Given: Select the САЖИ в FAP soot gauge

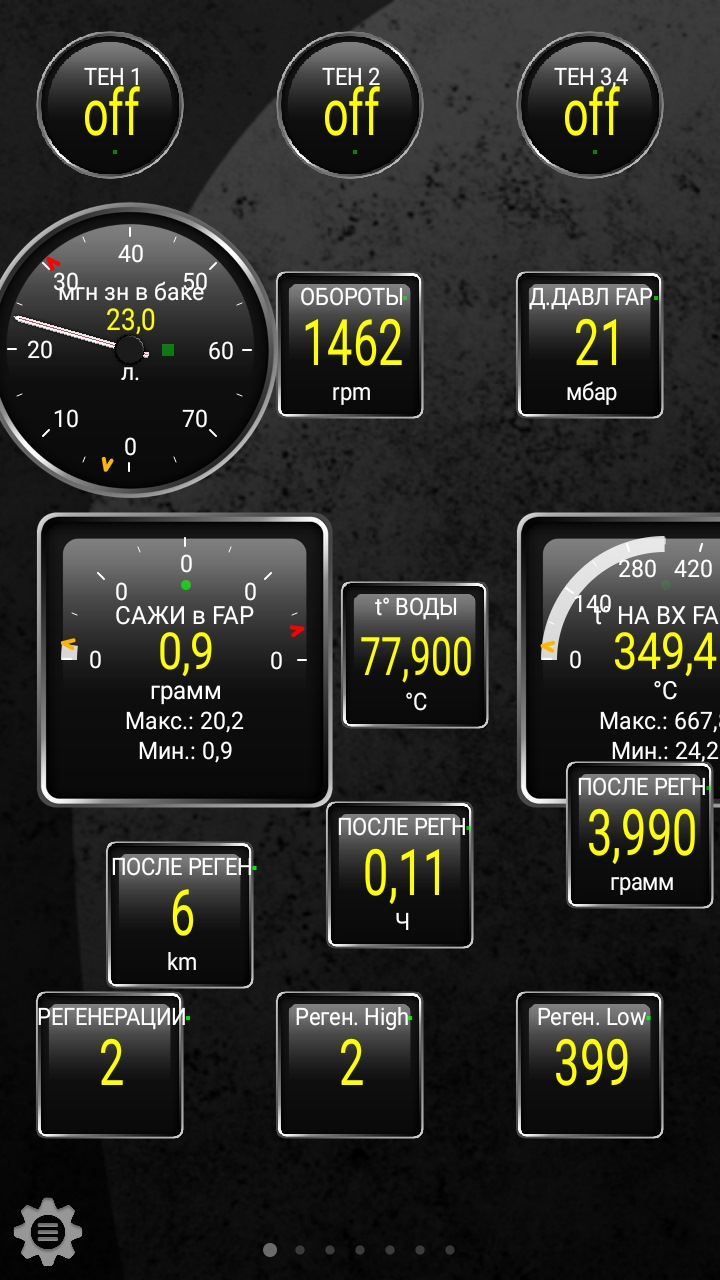Looking at the screenshot, I should 184,660.
